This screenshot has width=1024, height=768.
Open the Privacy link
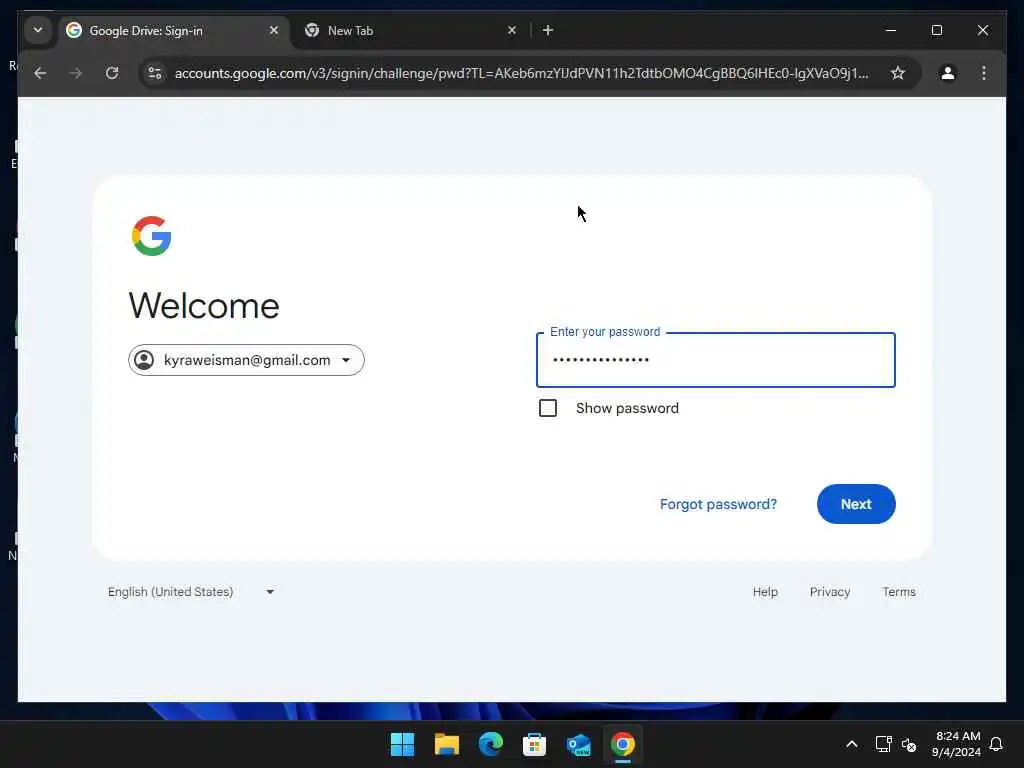[x=830, y=592]
